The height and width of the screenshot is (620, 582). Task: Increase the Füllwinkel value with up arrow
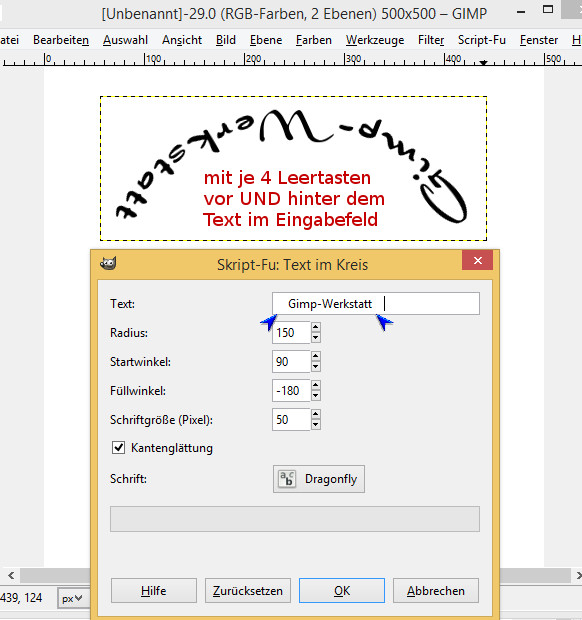pyautogui.click(x=316, y=386)
